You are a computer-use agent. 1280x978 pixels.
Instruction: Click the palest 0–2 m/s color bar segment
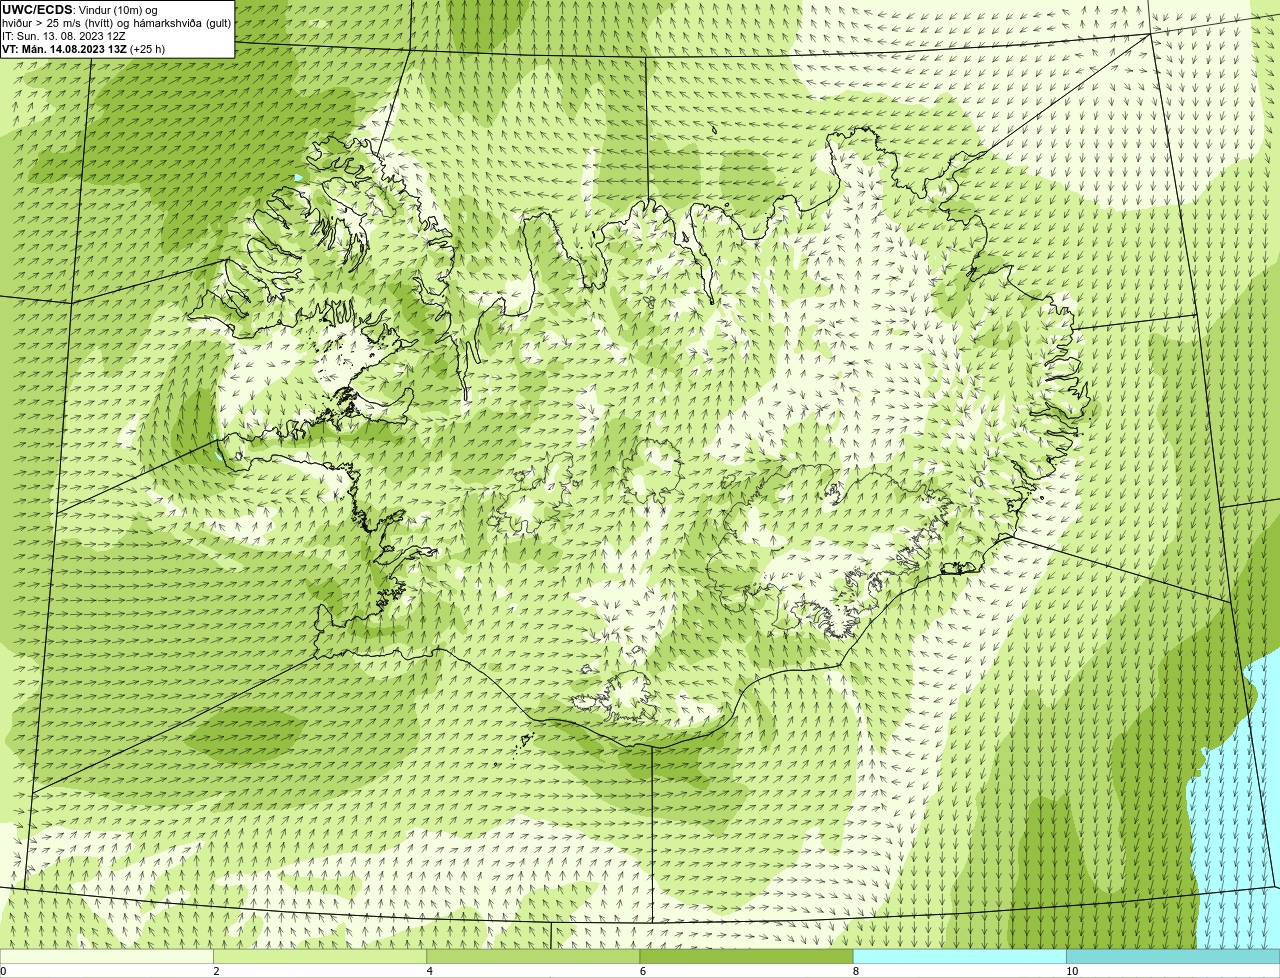pos(106,956)
